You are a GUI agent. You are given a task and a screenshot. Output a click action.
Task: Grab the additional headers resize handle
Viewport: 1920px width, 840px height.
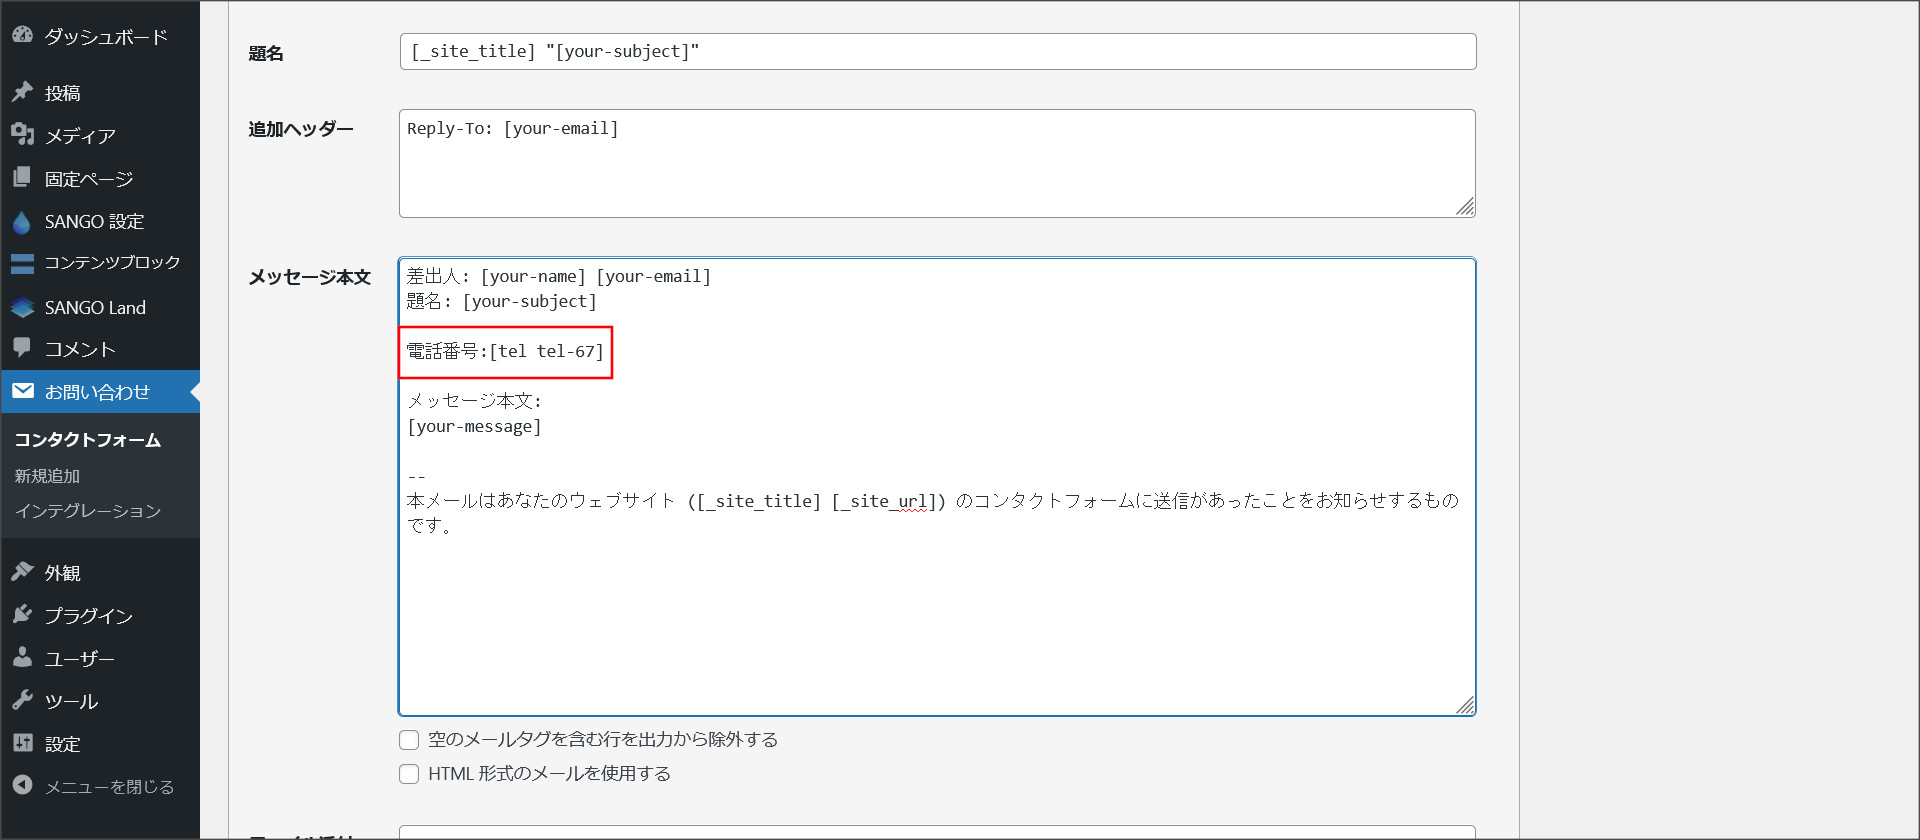pyautogui.click(x=1465, y=207)
